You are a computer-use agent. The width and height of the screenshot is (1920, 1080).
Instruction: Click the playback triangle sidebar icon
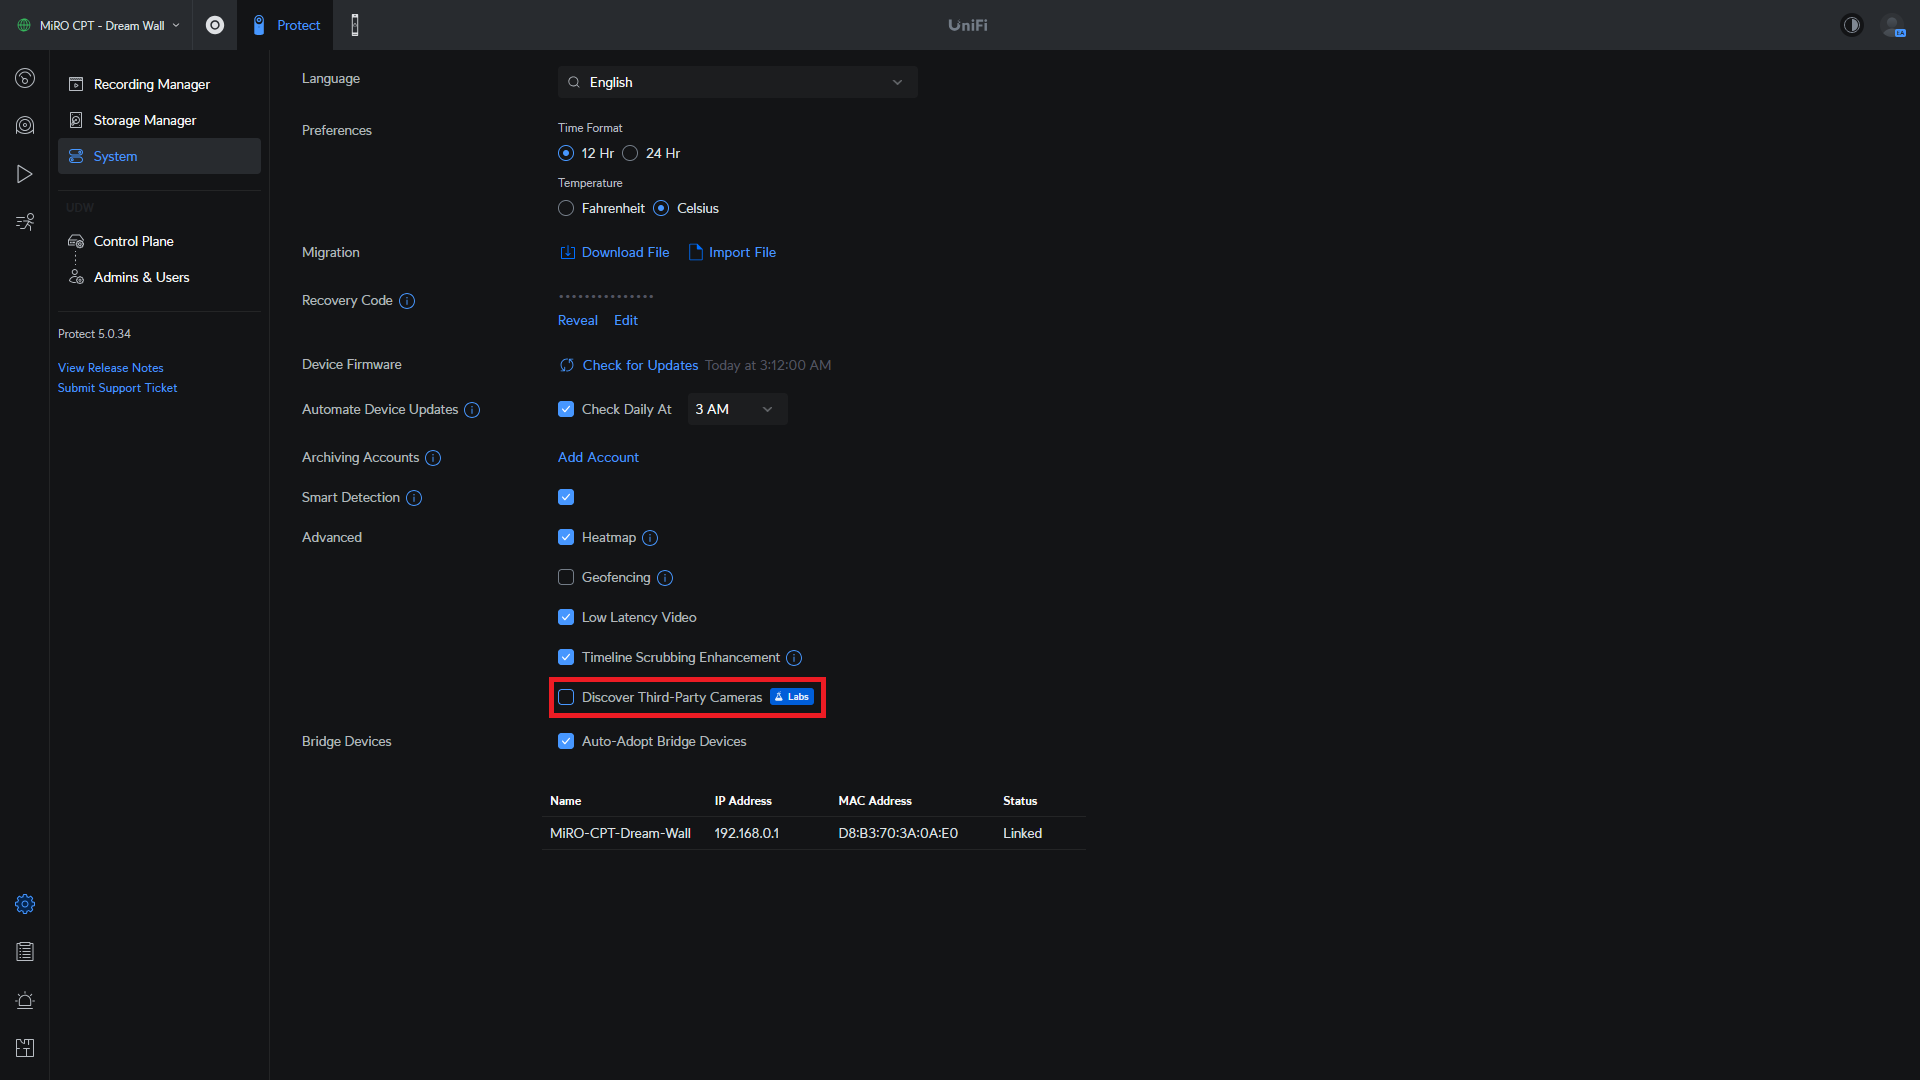(x=25, y=174)
